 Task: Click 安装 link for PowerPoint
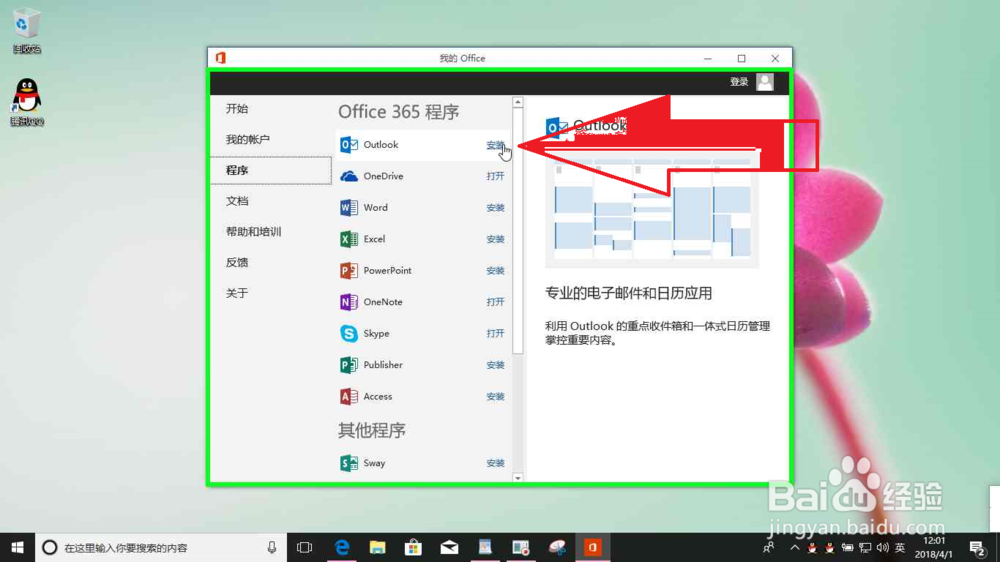[x=495, y=271]
